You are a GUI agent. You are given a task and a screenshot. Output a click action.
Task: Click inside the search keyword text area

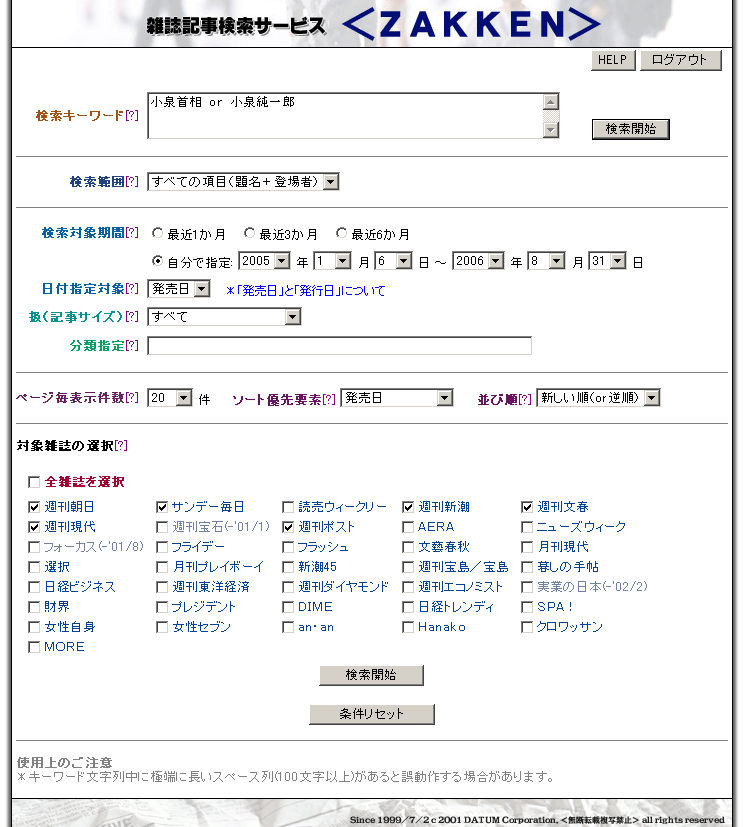[346, 116]
